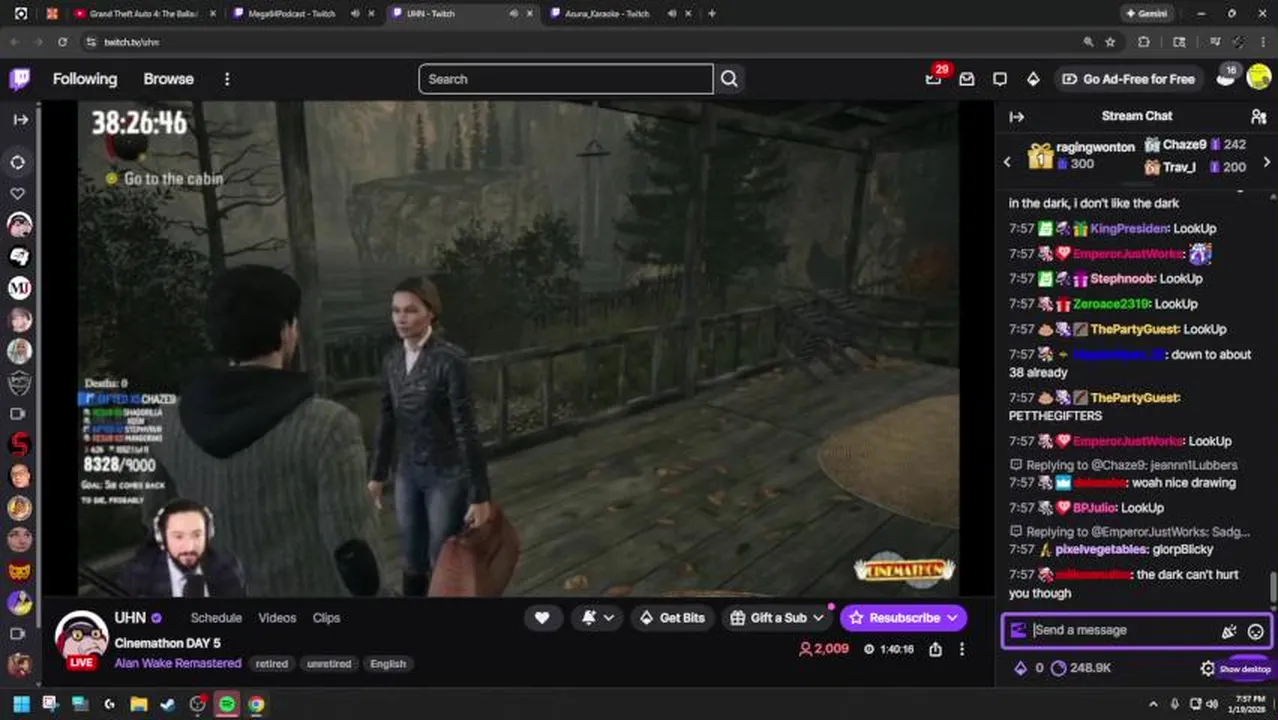Open File Explorer from the taskbar
The image size is (1278, 720).
point(139,704)
